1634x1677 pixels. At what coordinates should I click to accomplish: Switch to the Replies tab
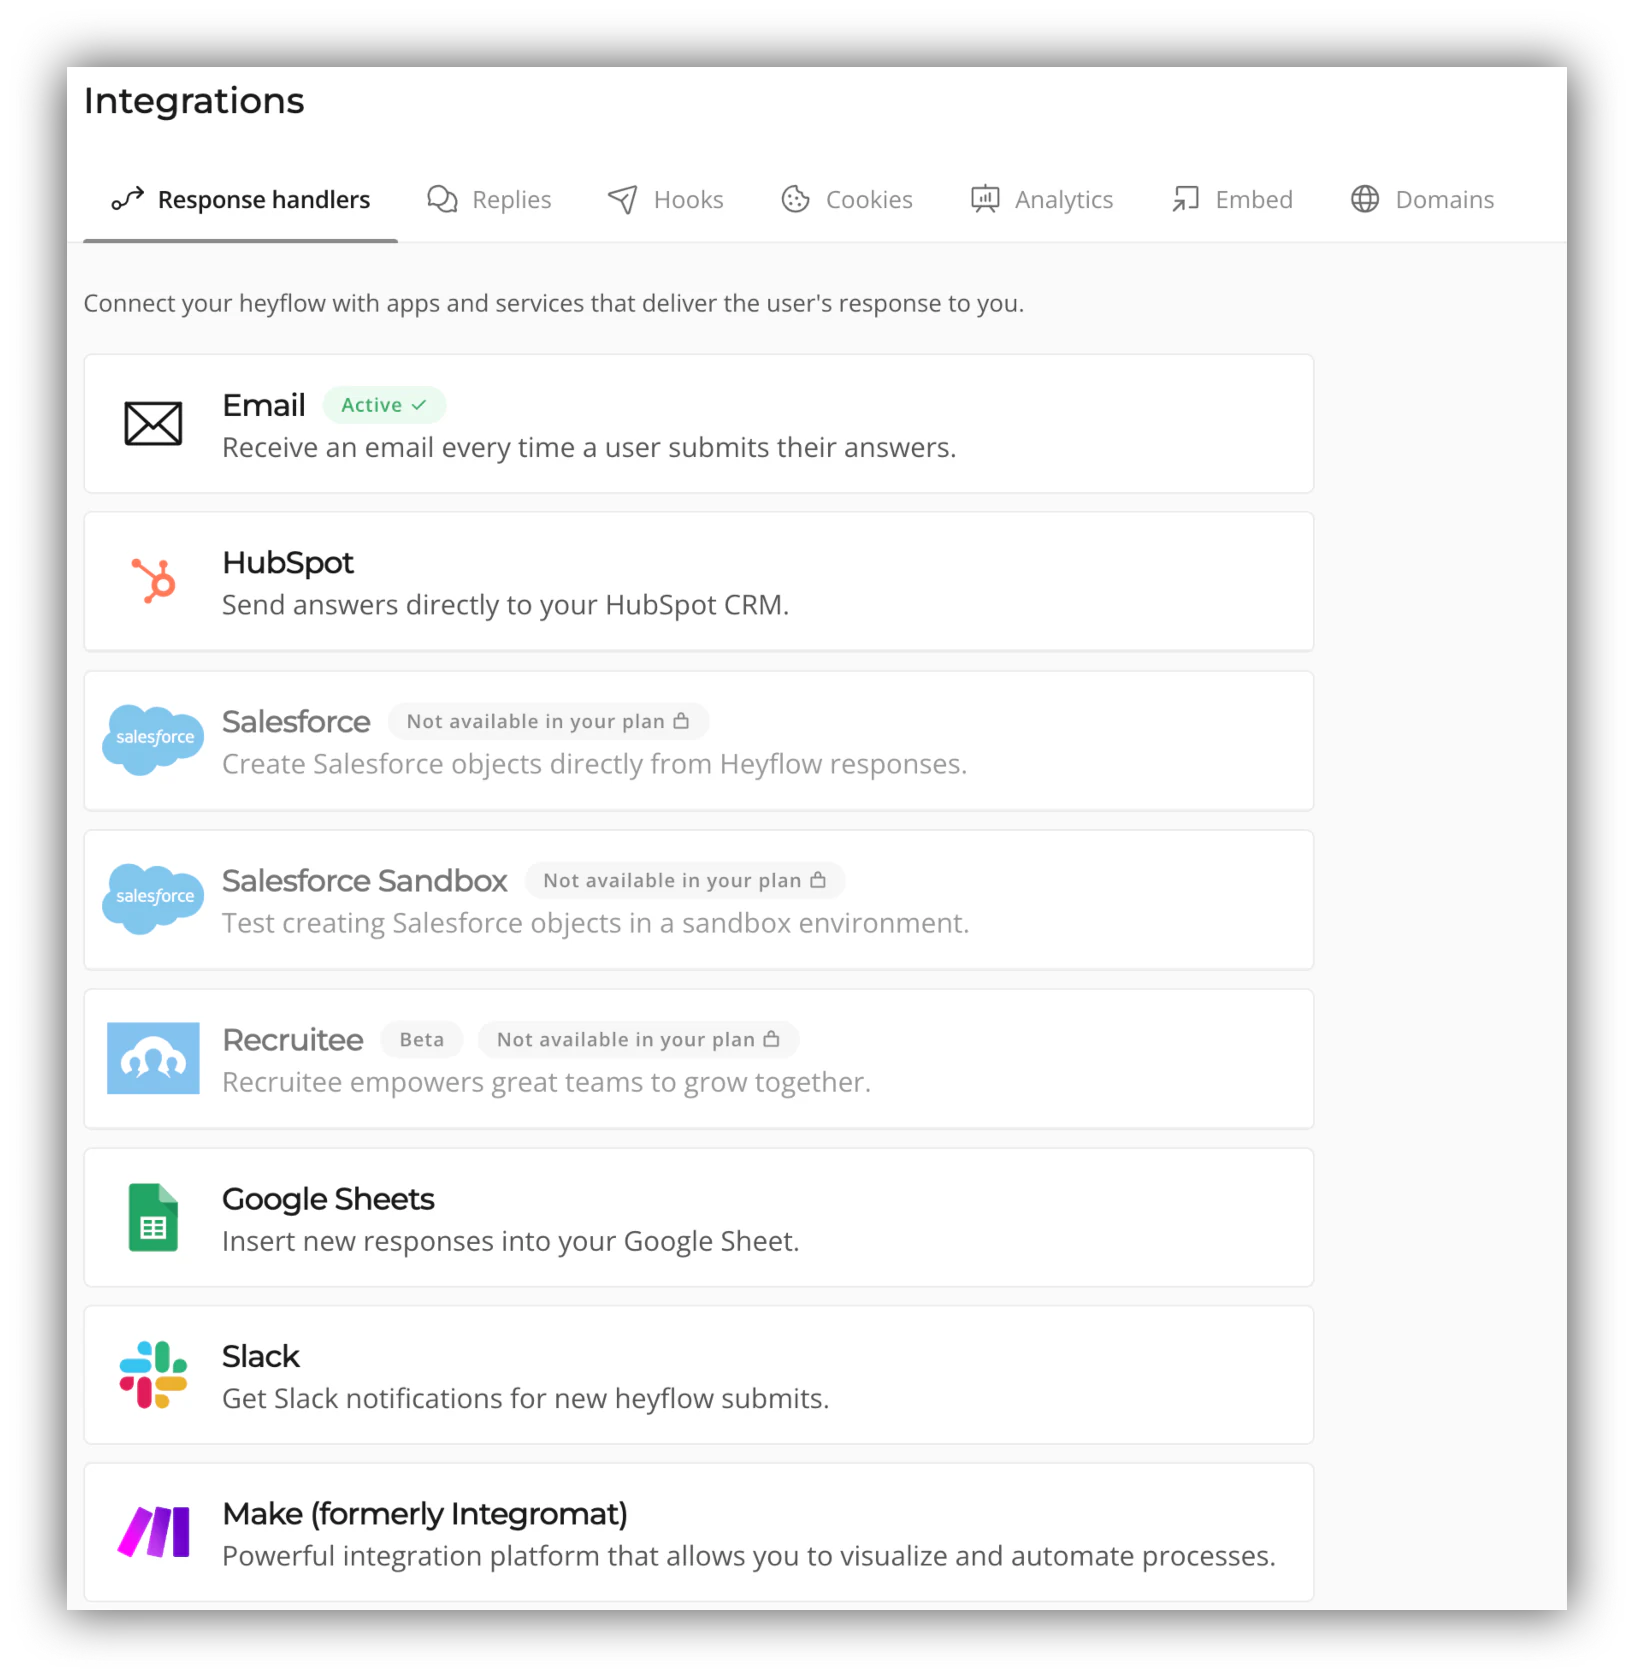click(x=489, y=200)
